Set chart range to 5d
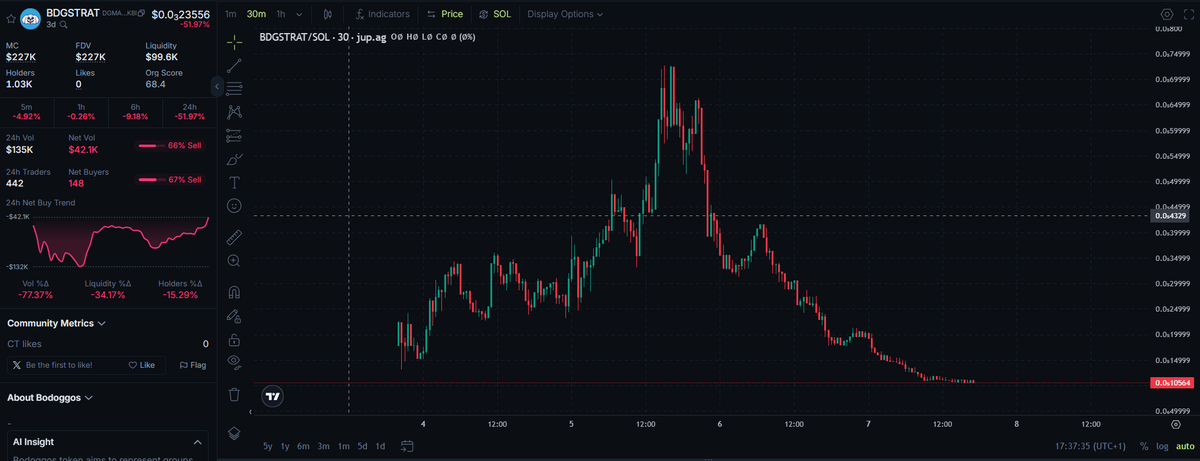1200x461 pixels. click(362, 446)
